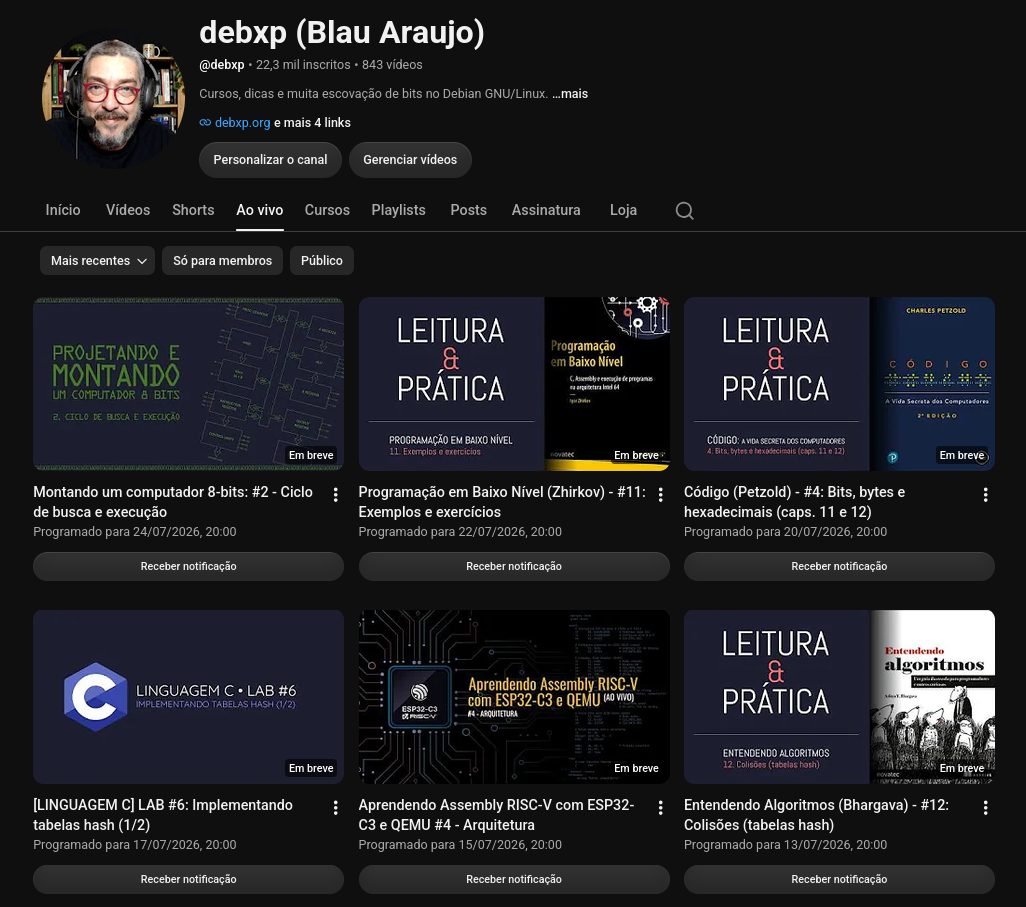This screenshot has width=1026, height=907.
Task: Open title 'Entendendo Algoritmos (Bhargava) - #12'
Action: pos(816,815)
